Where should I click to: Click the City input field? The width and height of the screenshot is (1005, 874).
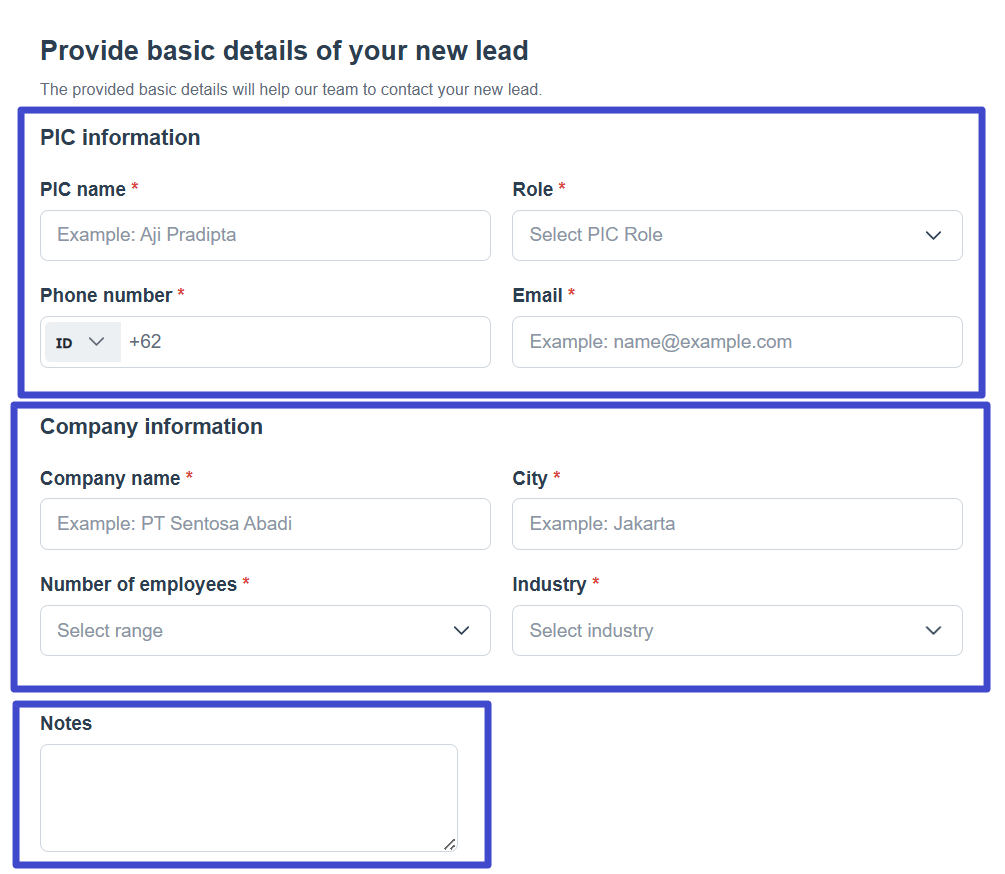pyautogui.click(x=737, y=524)
